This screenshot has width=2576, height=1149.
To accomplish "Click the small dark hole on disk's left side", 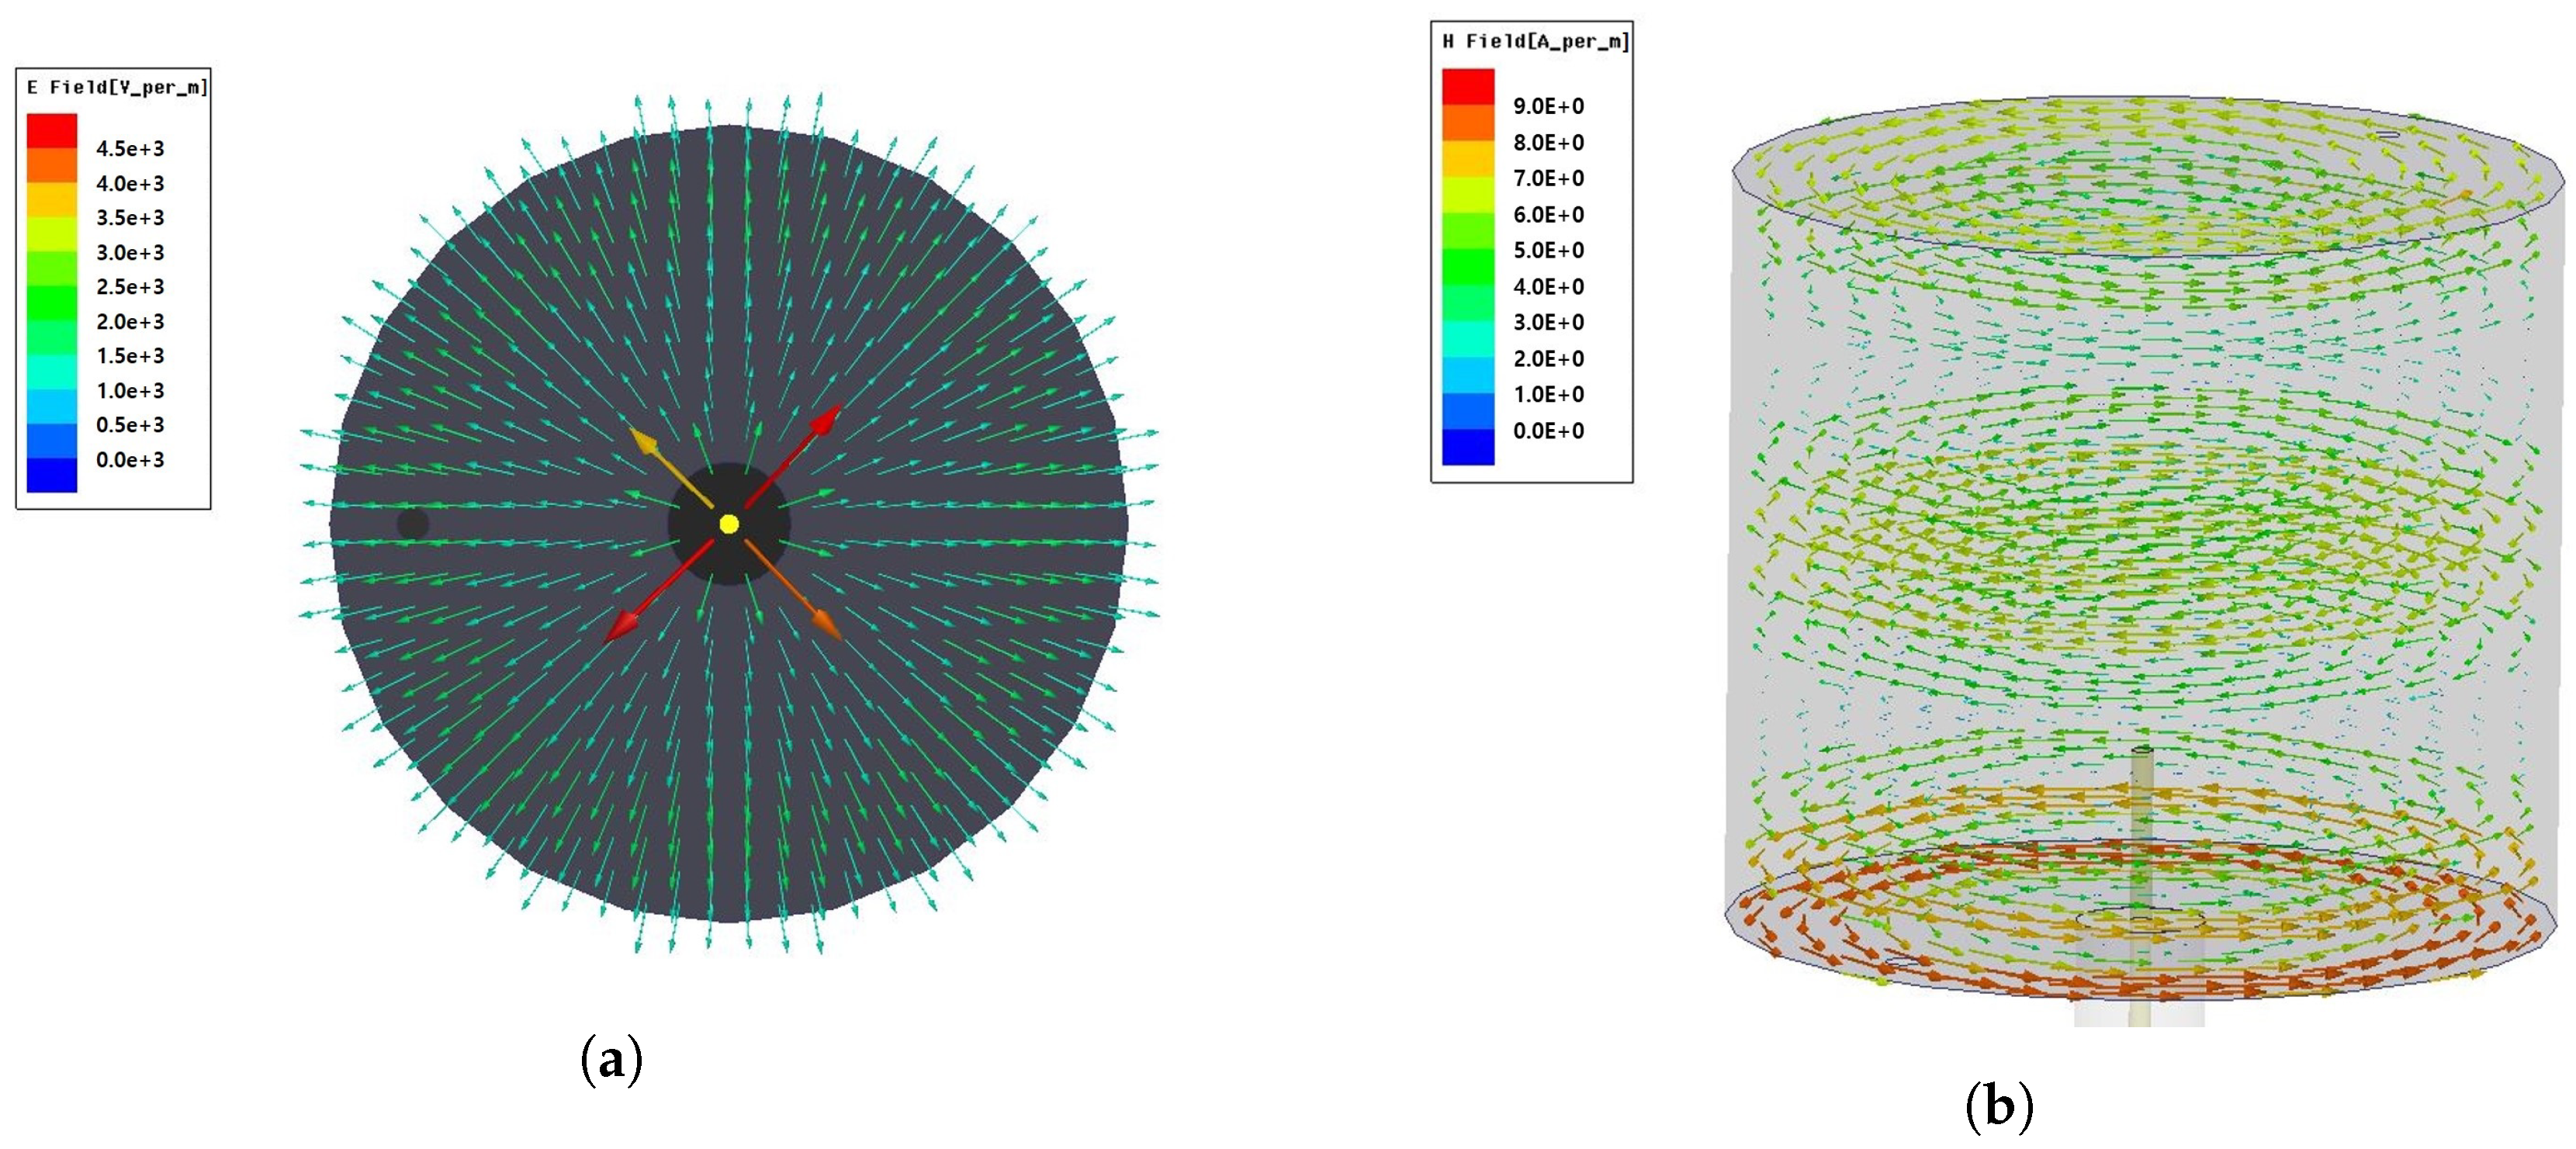I will (x=413, y=523).
